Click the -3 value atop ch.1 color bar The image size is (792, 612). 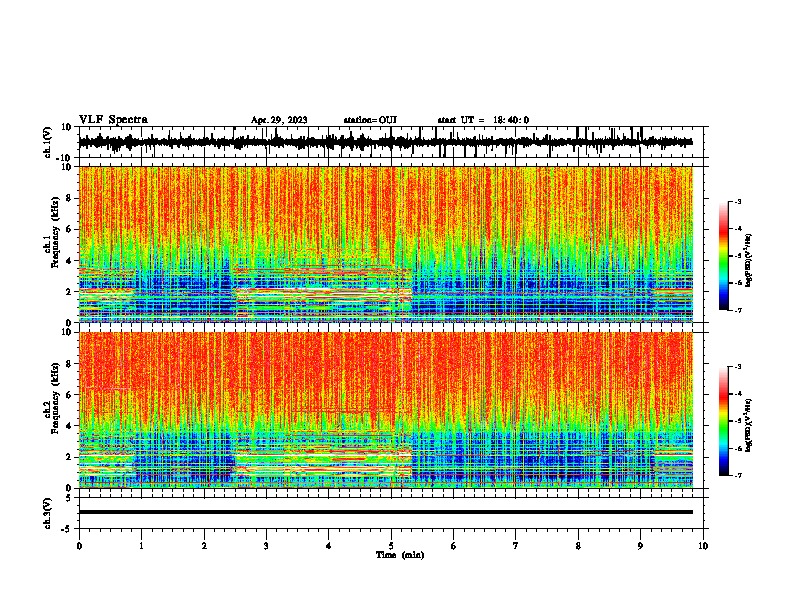(x=738, y=201)
